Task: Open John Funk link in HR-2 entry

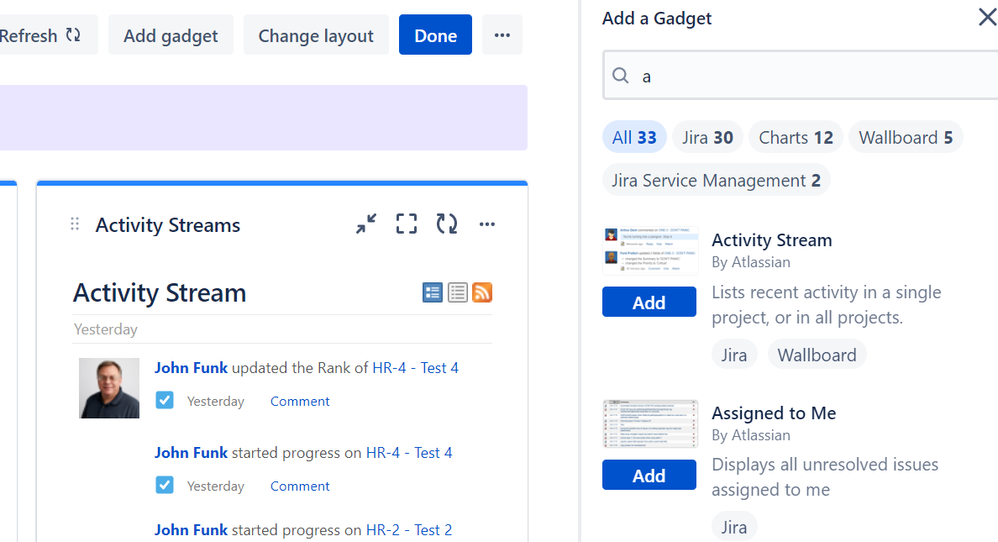Action: point(191,530)
